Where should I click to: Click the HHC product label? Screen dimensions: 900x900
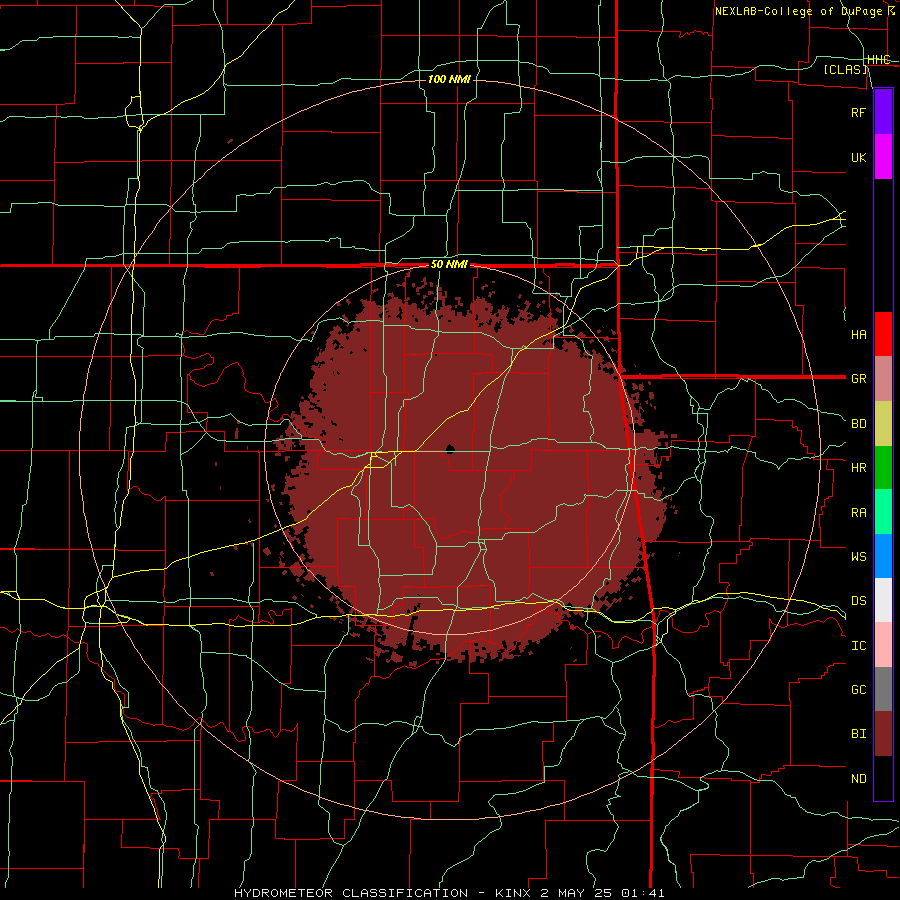879,60
